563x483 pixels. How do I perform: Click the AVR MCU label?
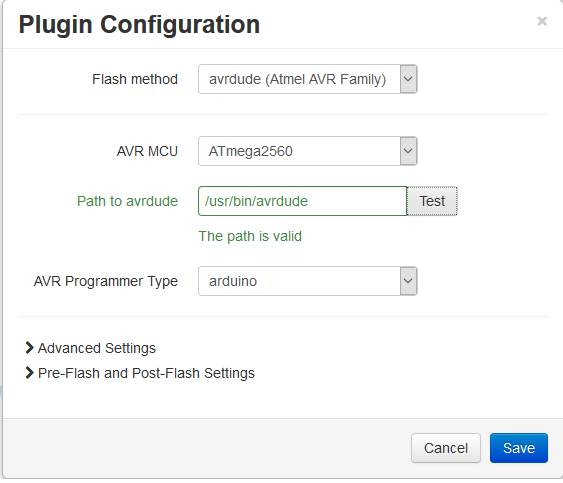pyautogui.click(x=147, y=151)
